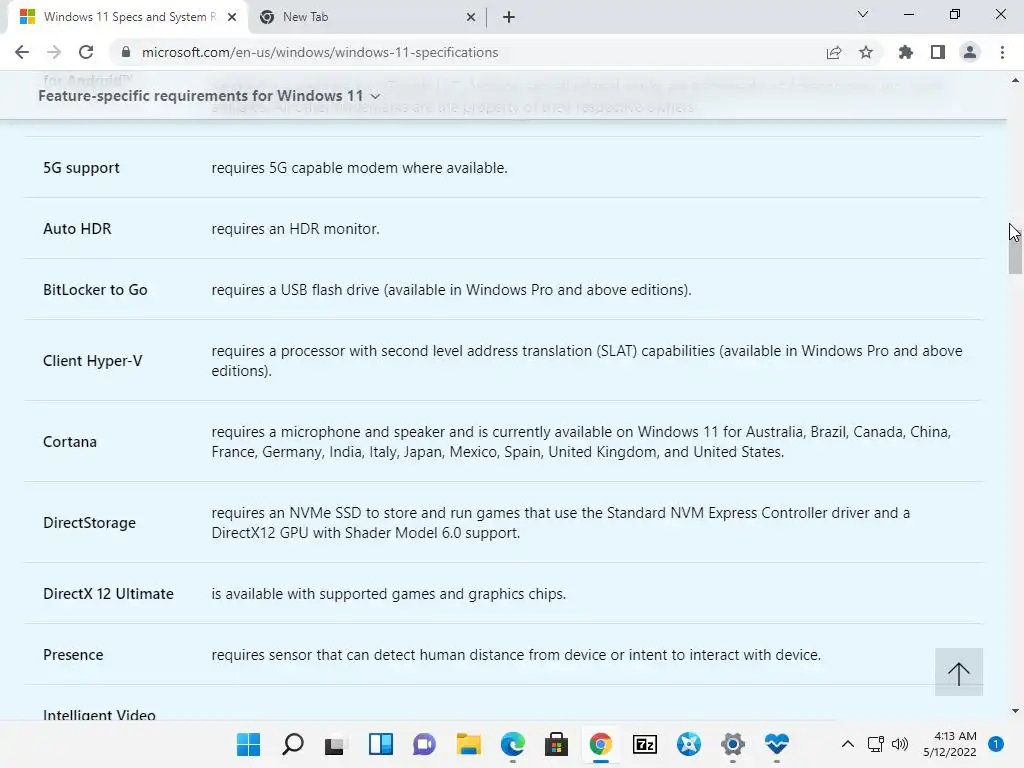
Task: Click the Presence feature label
Action: (x=73, y=654)
